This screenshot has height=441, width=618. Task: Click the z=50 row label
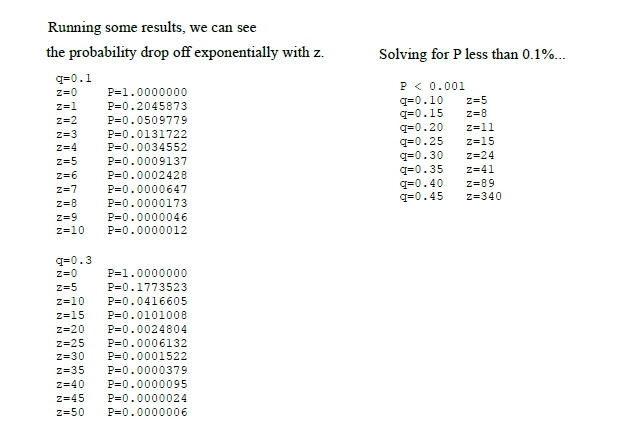click(70, 412)
